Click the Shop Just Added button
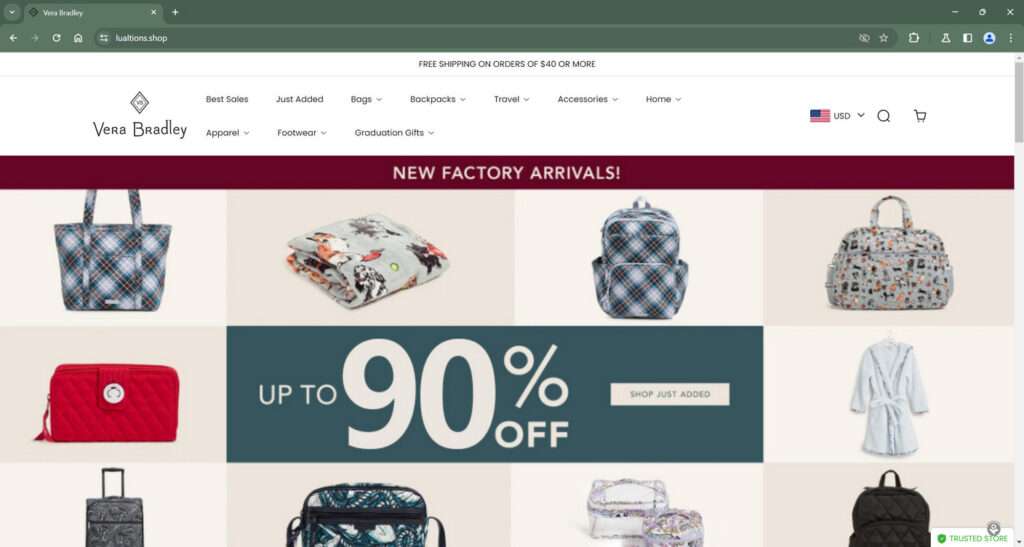Screen dimensions: 1024x547 click(x=669, y=394)
